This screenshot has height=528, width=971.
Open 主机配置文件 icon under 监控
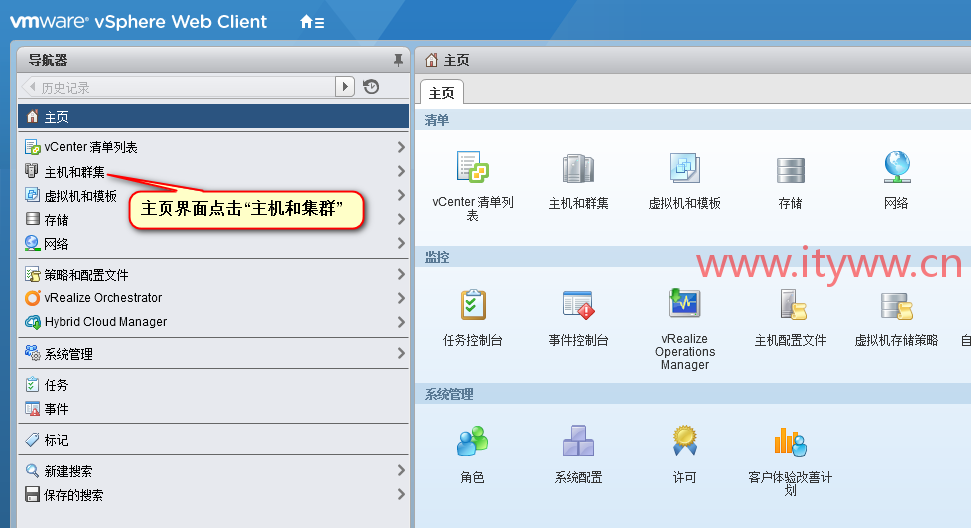click(791, 305)
